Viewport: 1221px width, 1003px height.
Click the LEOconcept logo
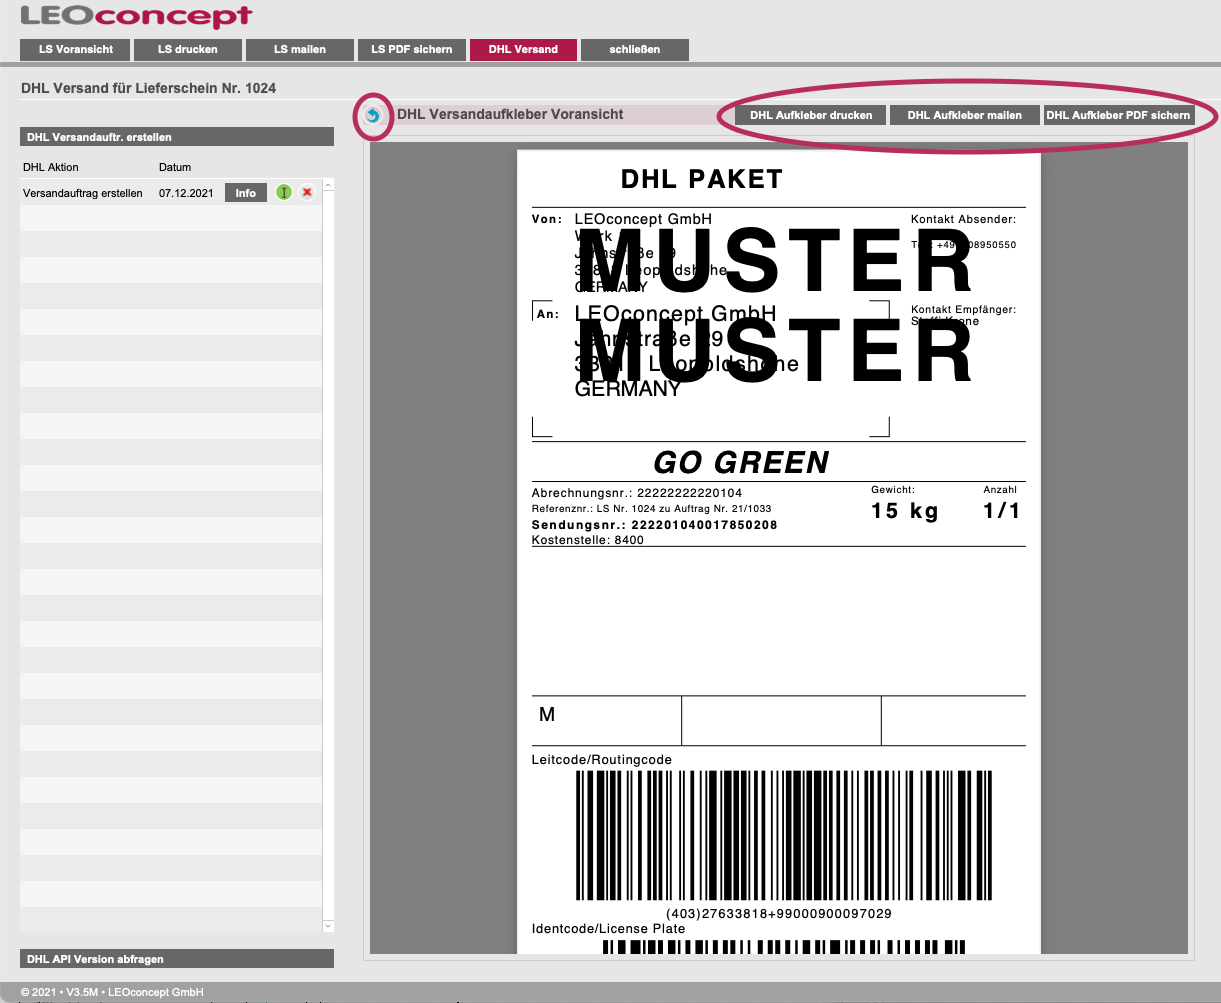[136, 17]
